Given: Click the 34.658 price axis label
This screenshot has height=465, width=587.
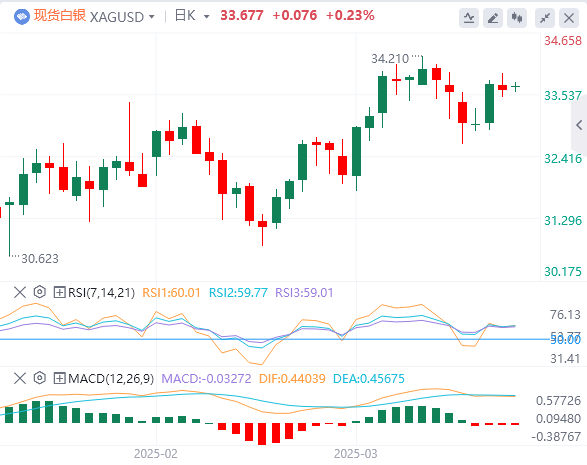Looking at the screenshot, I should click(563, 41).
